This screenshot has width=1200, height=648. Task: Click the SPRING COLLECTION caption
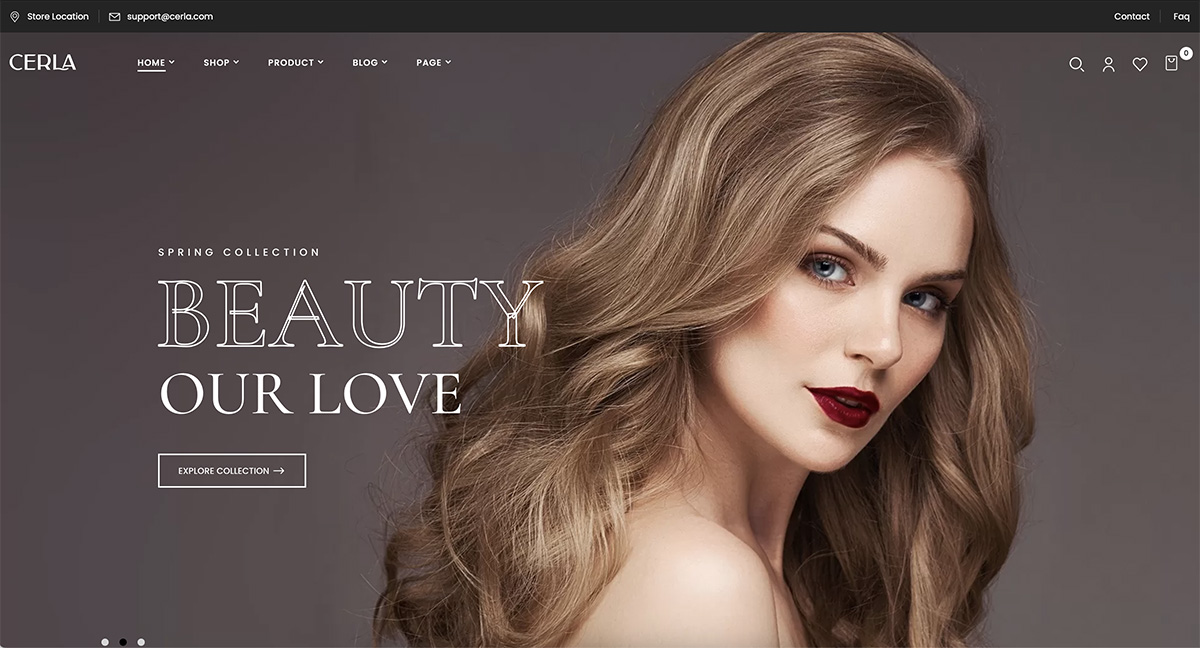239,252
